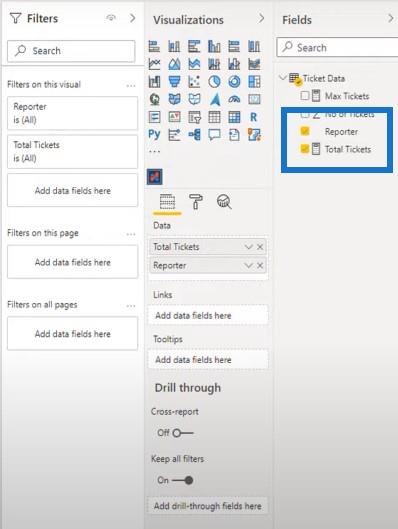Select the scatter chart visualization icon
Viewport: 398px width, 529px height.
(x=194, y=81)
